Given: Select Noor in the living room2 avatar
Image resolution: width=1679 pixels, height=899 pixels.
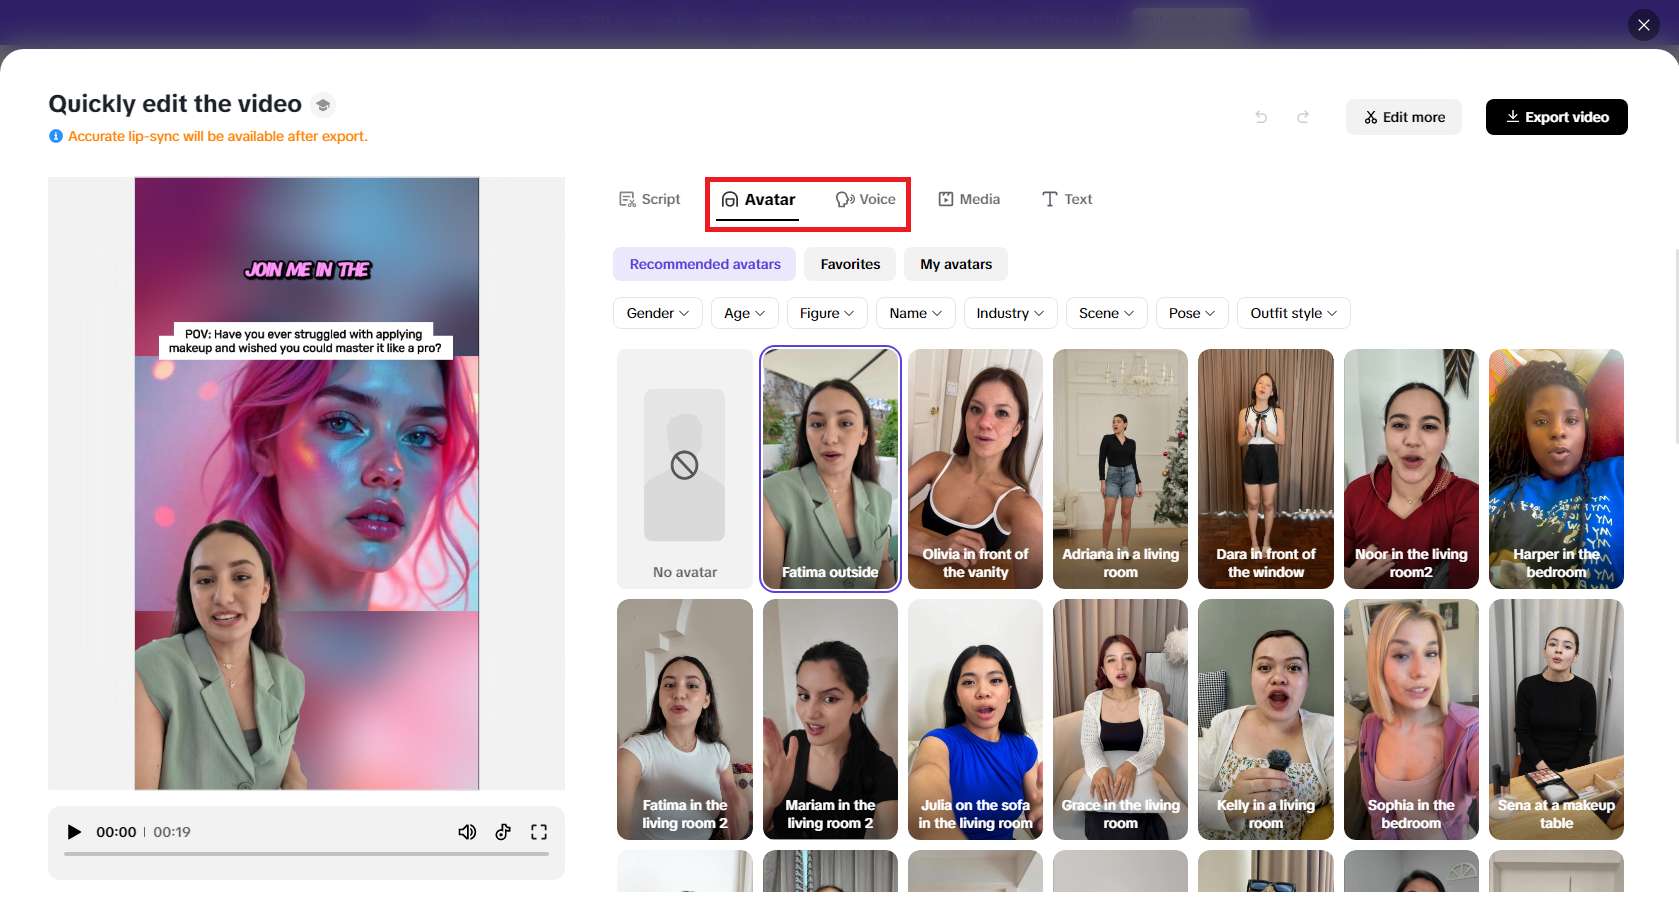Looking at the screenshot, I should coord(1411,469).
